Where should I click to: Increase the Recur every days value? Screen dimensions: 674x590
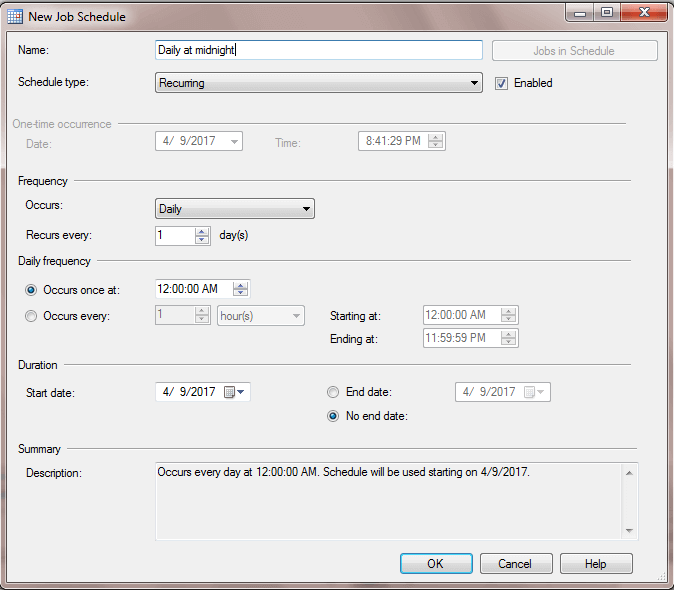pos(202,232)
